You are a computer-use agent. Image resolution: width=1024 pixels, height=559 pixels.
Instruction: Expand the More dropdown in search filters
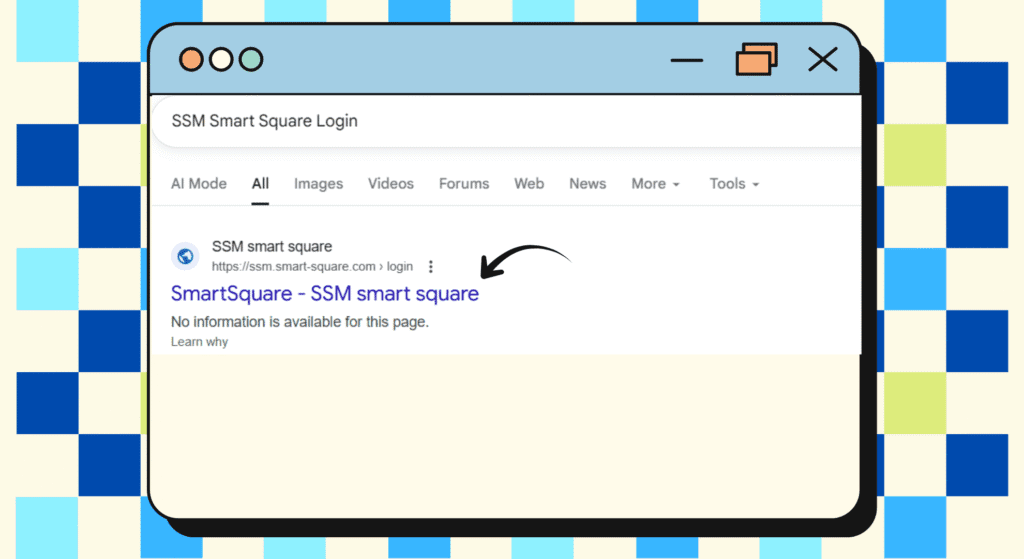(655, 184)
